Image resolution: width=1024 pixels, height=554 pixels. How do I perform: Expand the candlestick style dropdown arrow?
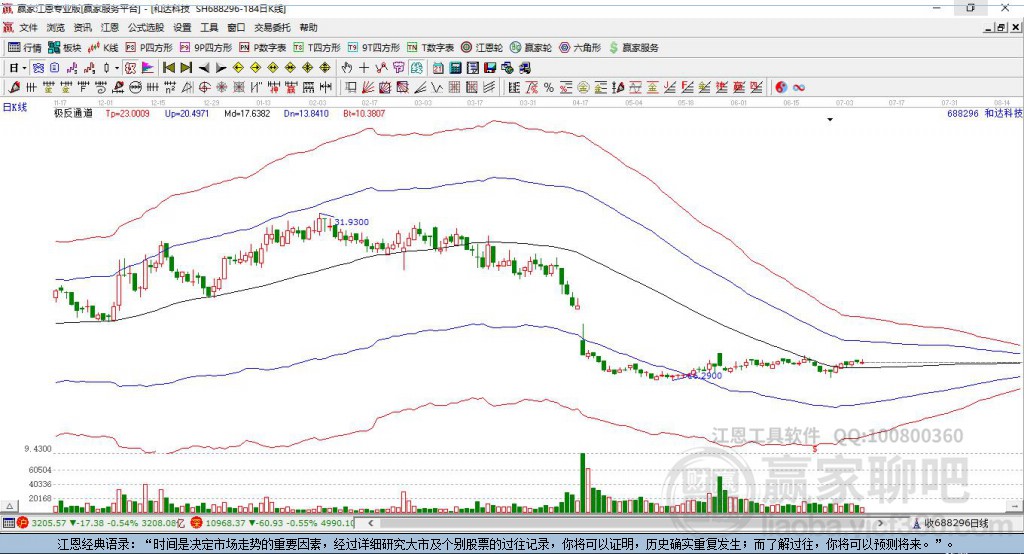coord(117,68)
